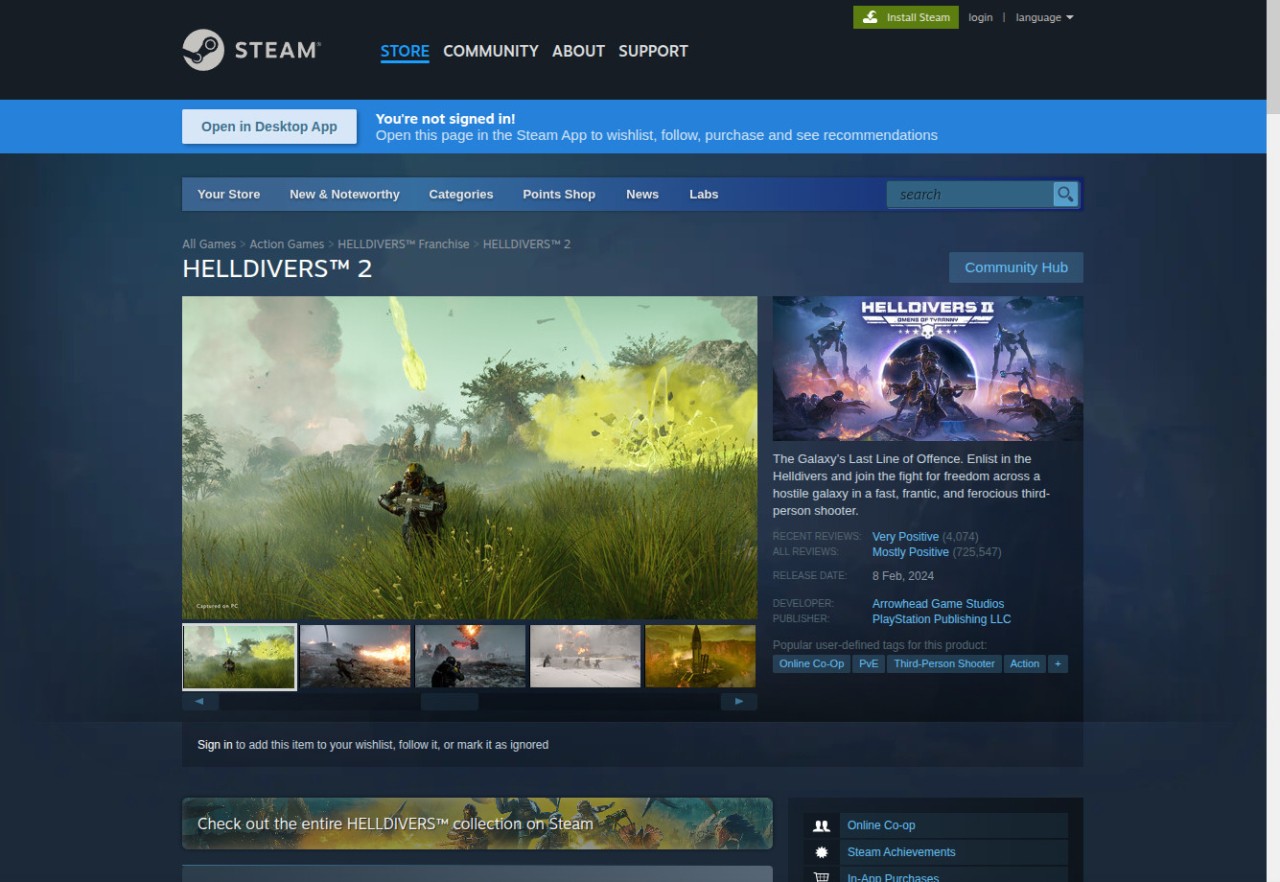Click the main gameplay screenshot
The image size is (1280, 882).
(x=470, y=457)
